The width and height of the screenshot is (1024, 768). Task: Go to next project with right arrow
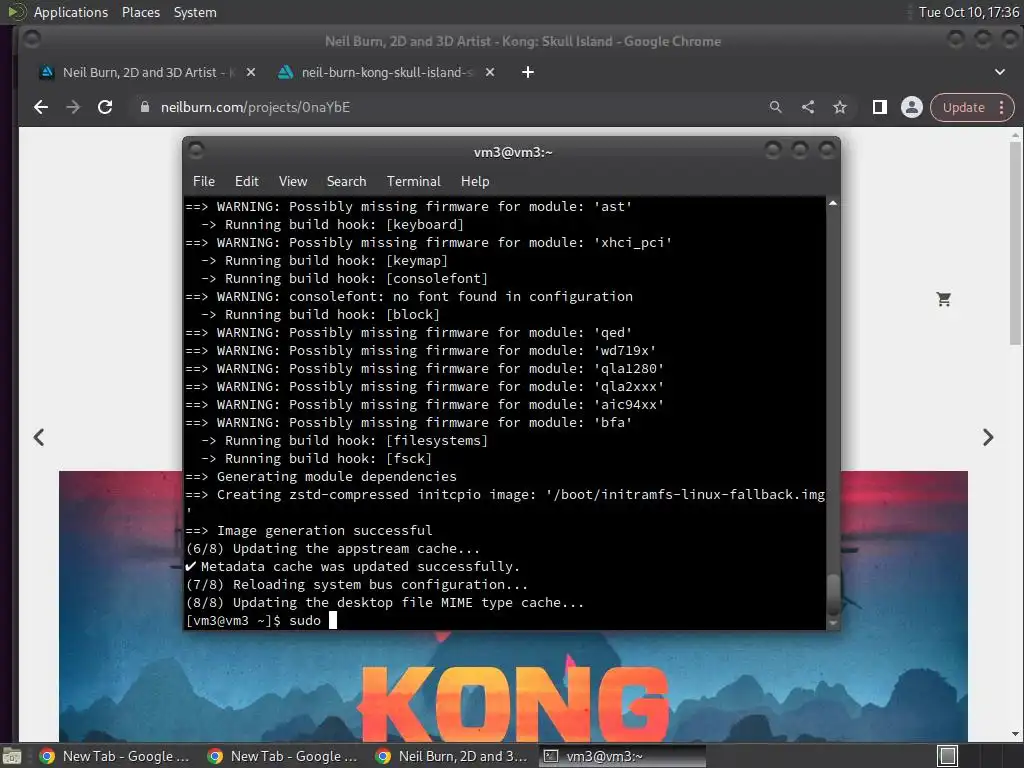coord(987,437)
